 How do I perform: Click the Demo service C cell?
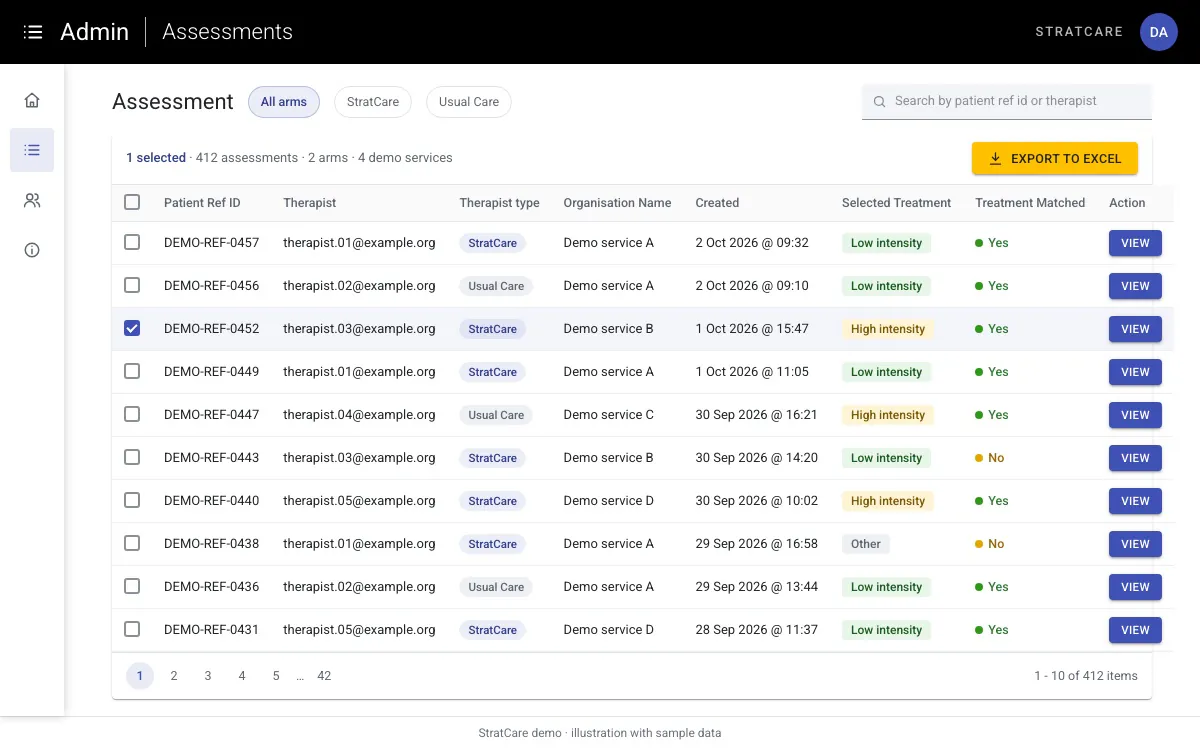click(x=609, y=415)
